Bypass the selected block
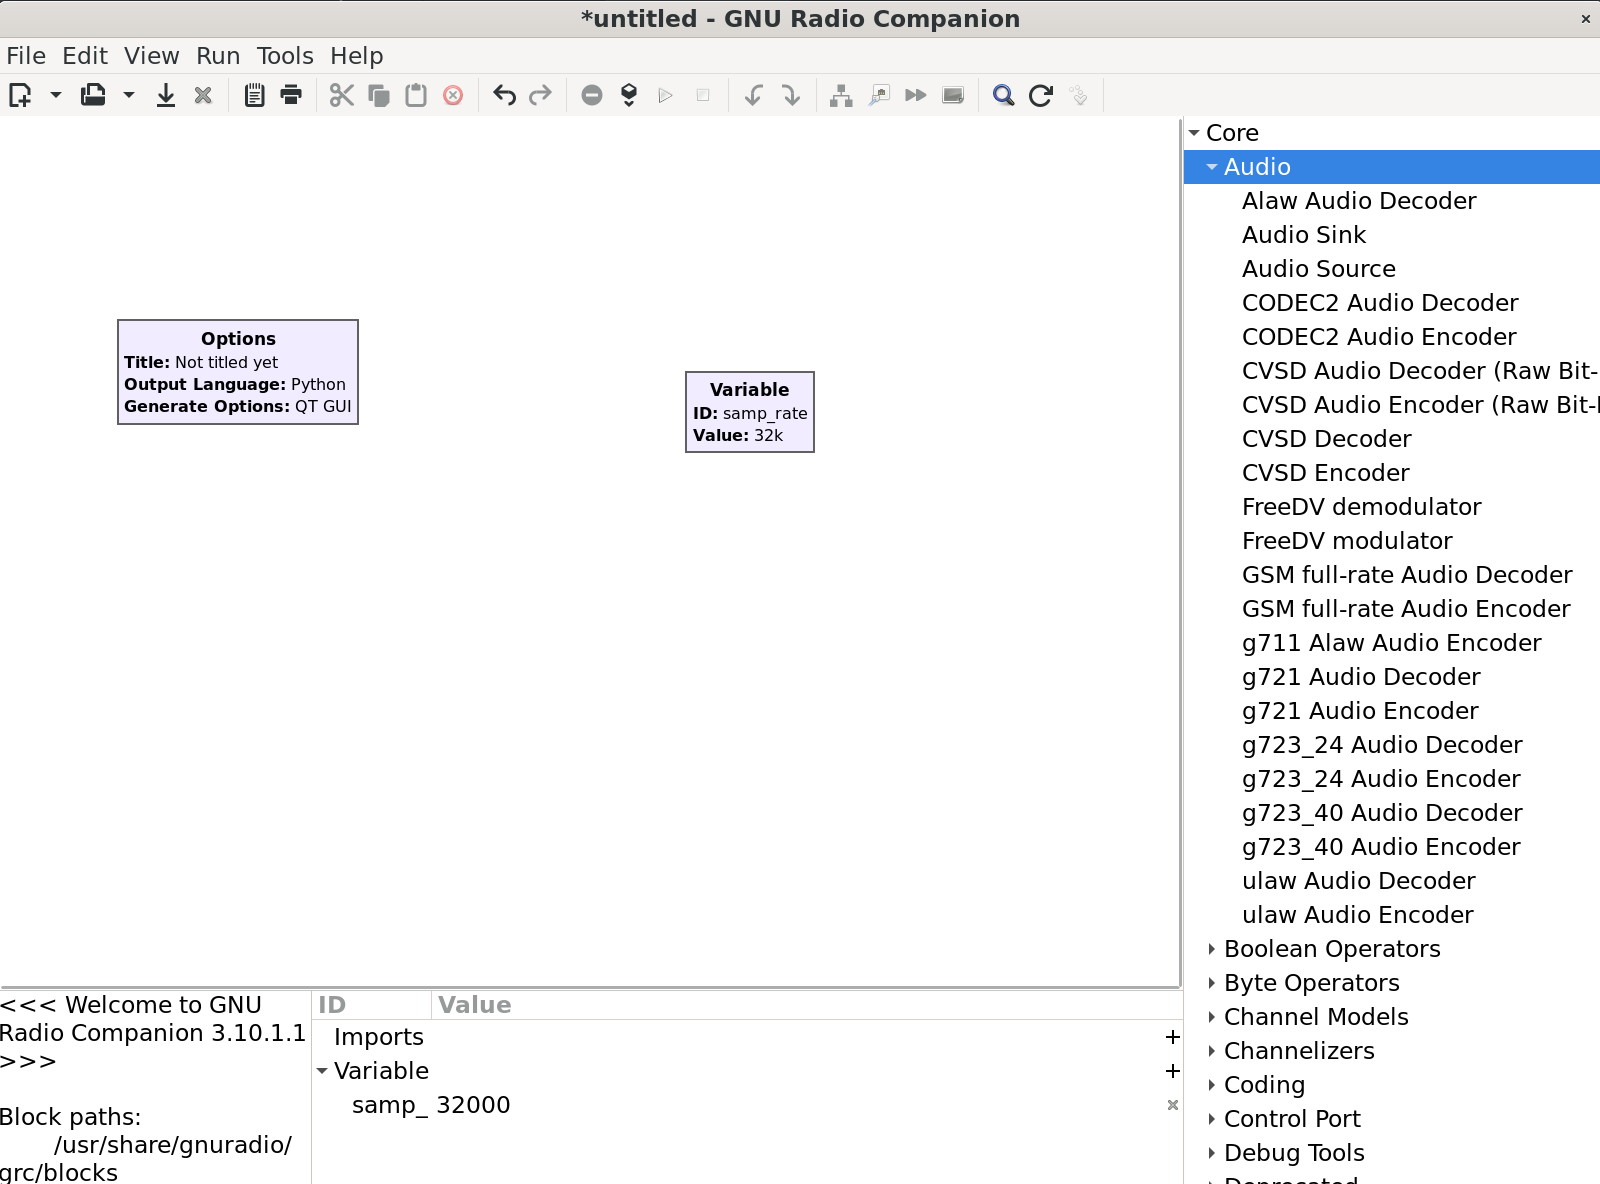This screenshot has height=1184, width=1600. point(916,95)
